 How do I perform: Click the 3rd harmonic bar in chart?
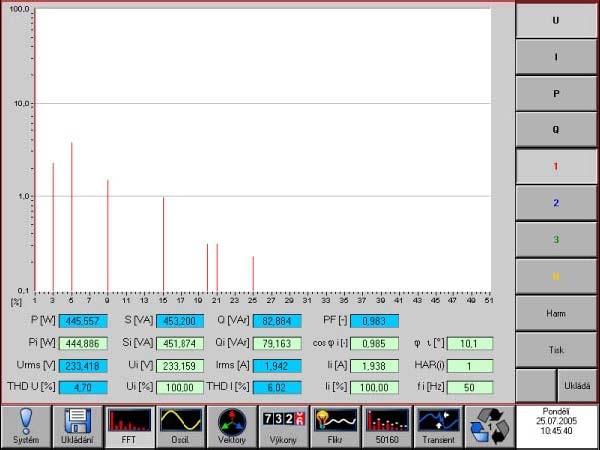click(x=53, y=227)
